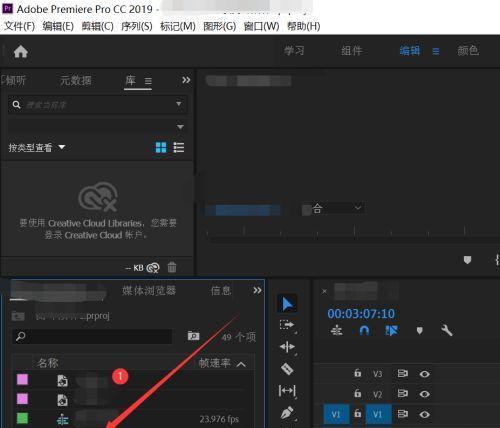Open 帮助(H) menu
The height and width of the screenshot is (428, 500).
click(x=304, y=26)
